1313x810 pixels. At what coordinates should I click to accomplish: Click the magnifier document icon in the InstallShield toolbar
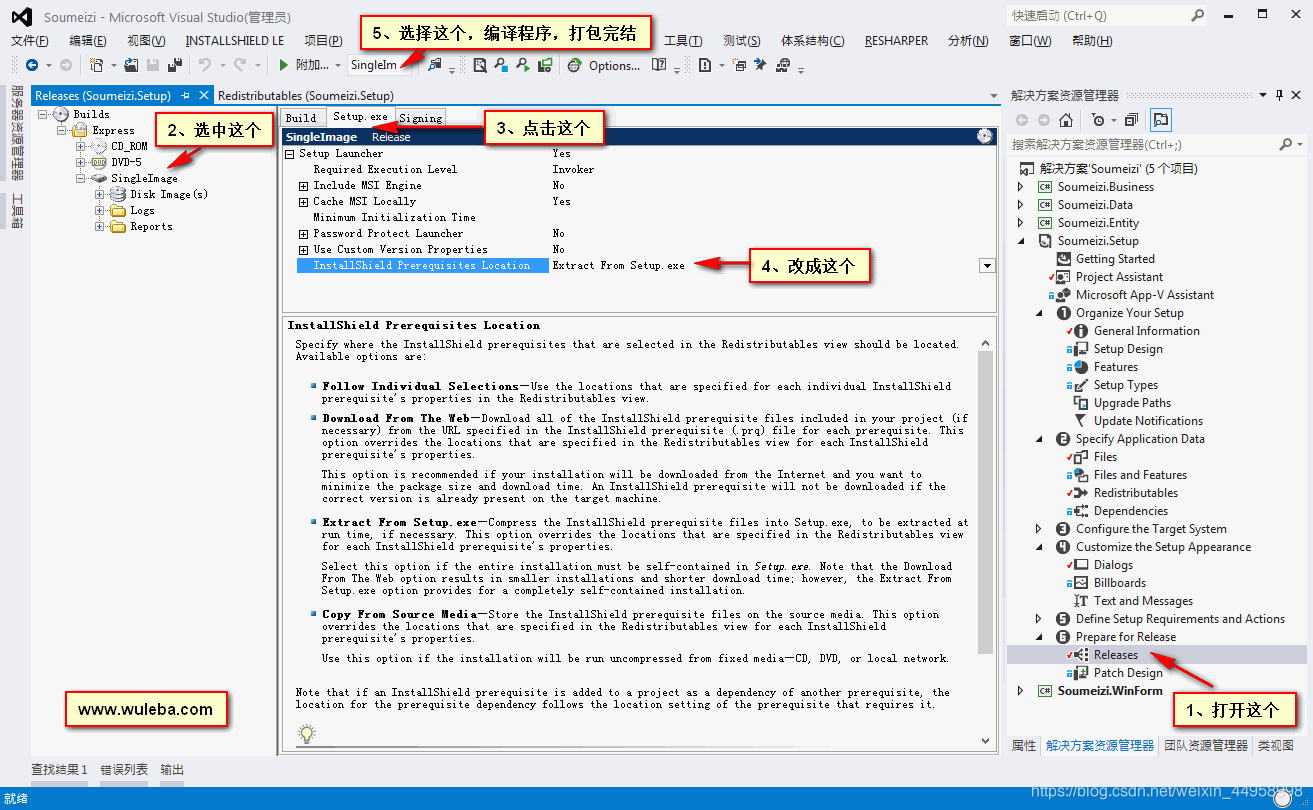(x=479, y=65)
